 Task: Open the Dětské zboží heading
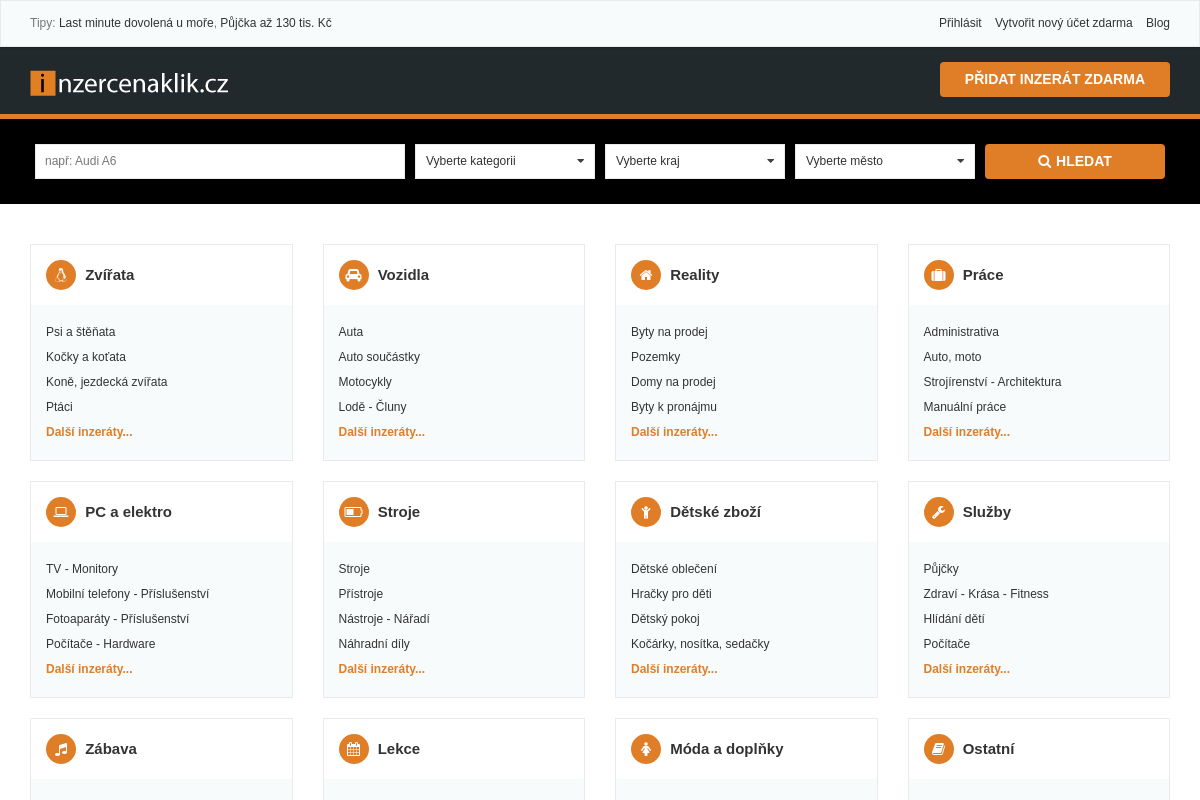pyautogui.click(x=715, y=512)
